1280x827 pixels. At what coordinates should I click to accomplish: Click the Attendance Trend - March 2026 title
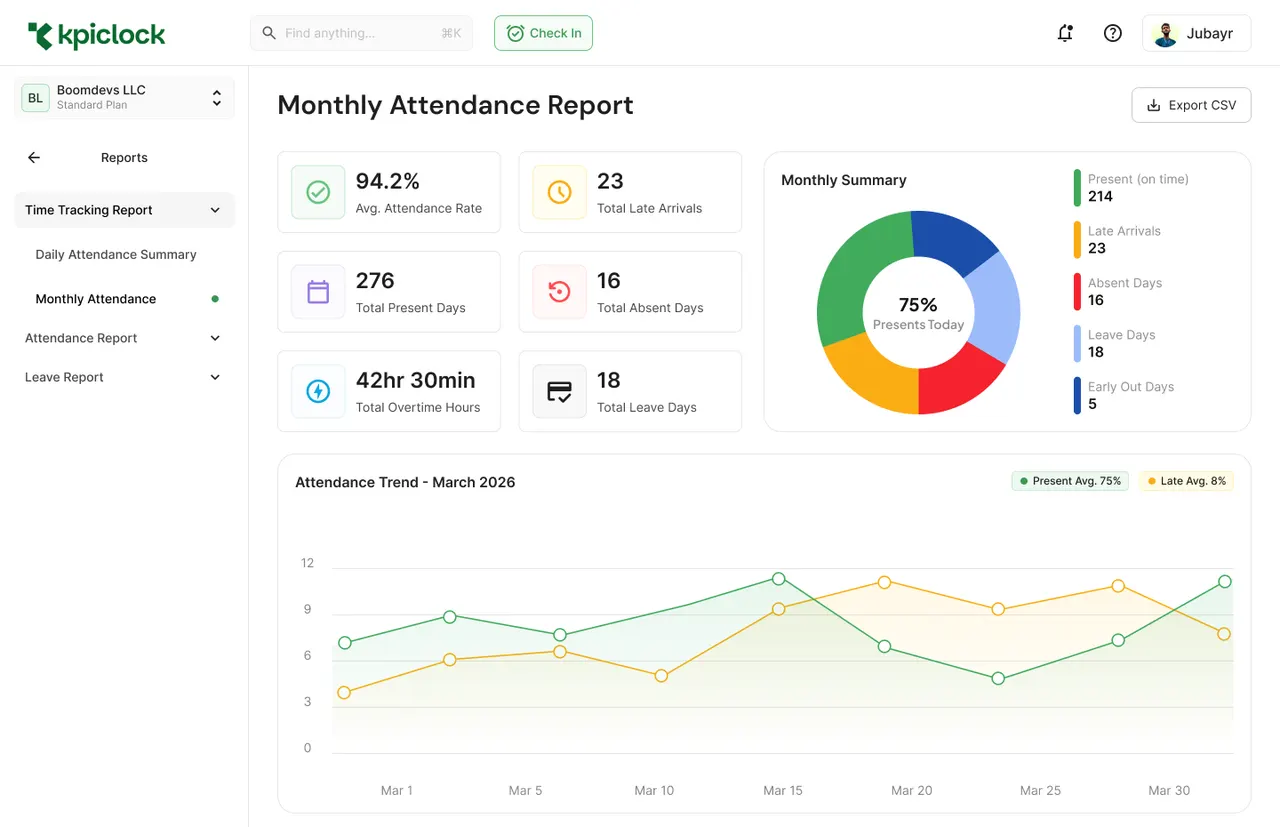(x=405, y=482)
